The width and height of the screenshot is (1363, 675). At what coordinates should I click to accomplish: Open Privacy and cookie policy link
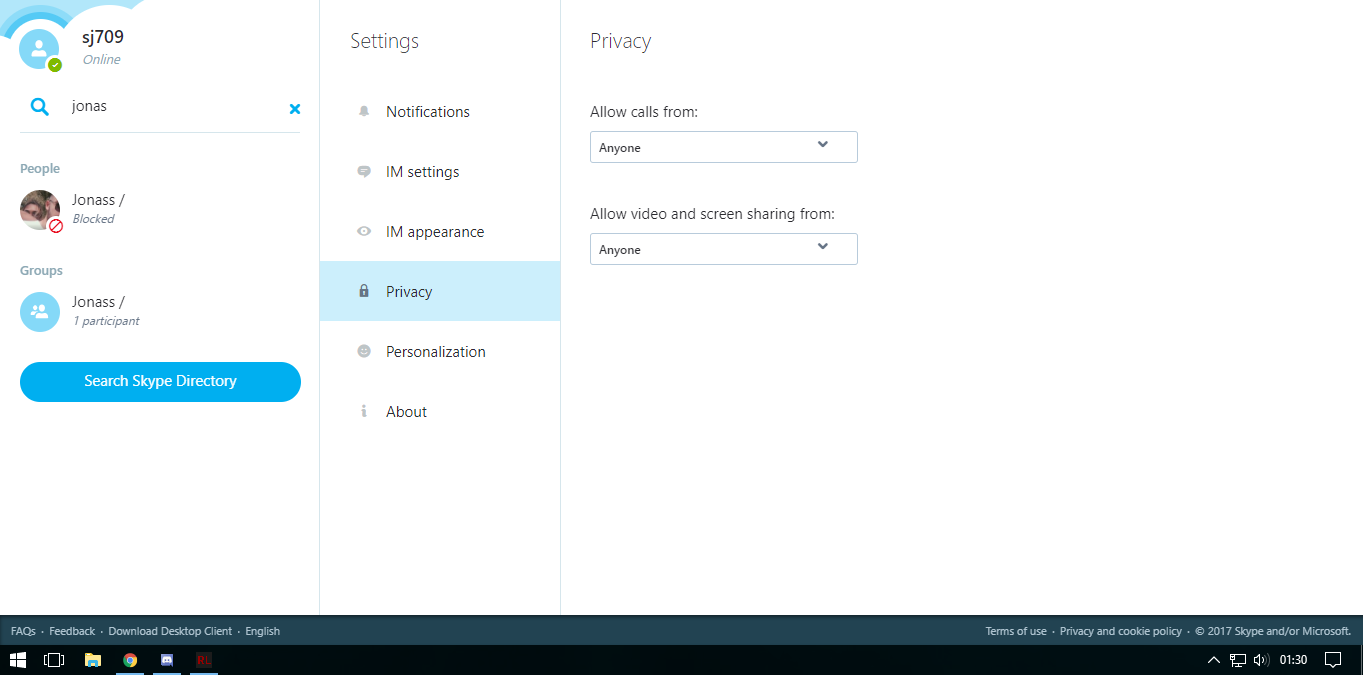[1121, 631]
